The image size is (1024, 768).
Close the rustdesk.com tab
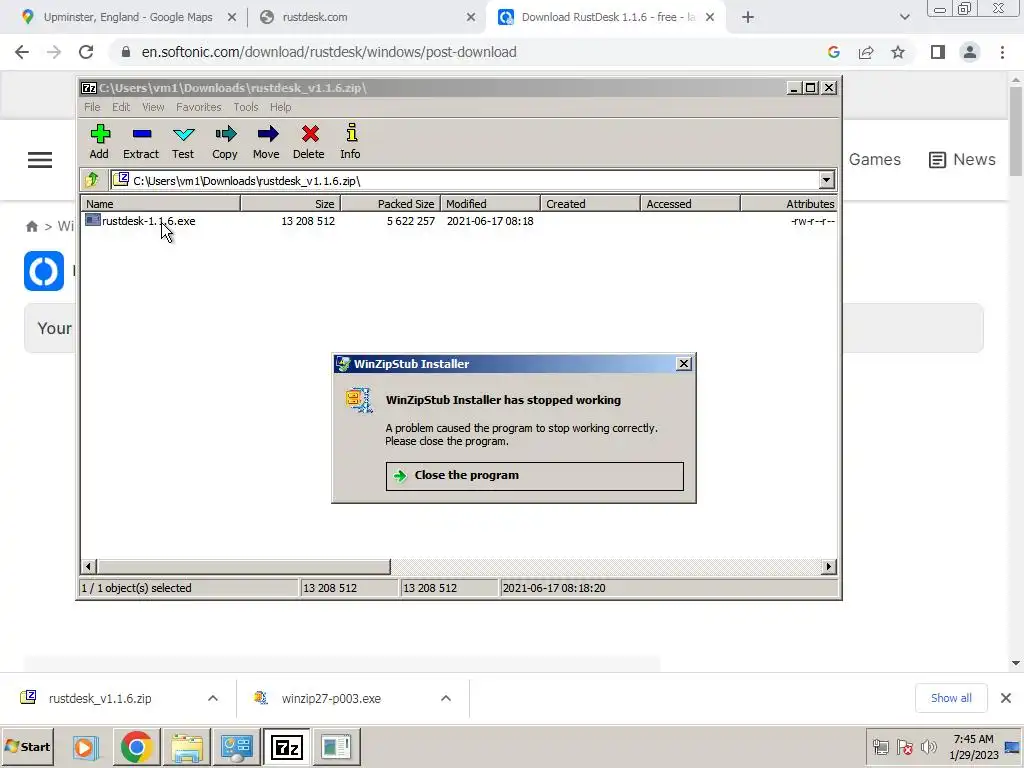(471, 18)
